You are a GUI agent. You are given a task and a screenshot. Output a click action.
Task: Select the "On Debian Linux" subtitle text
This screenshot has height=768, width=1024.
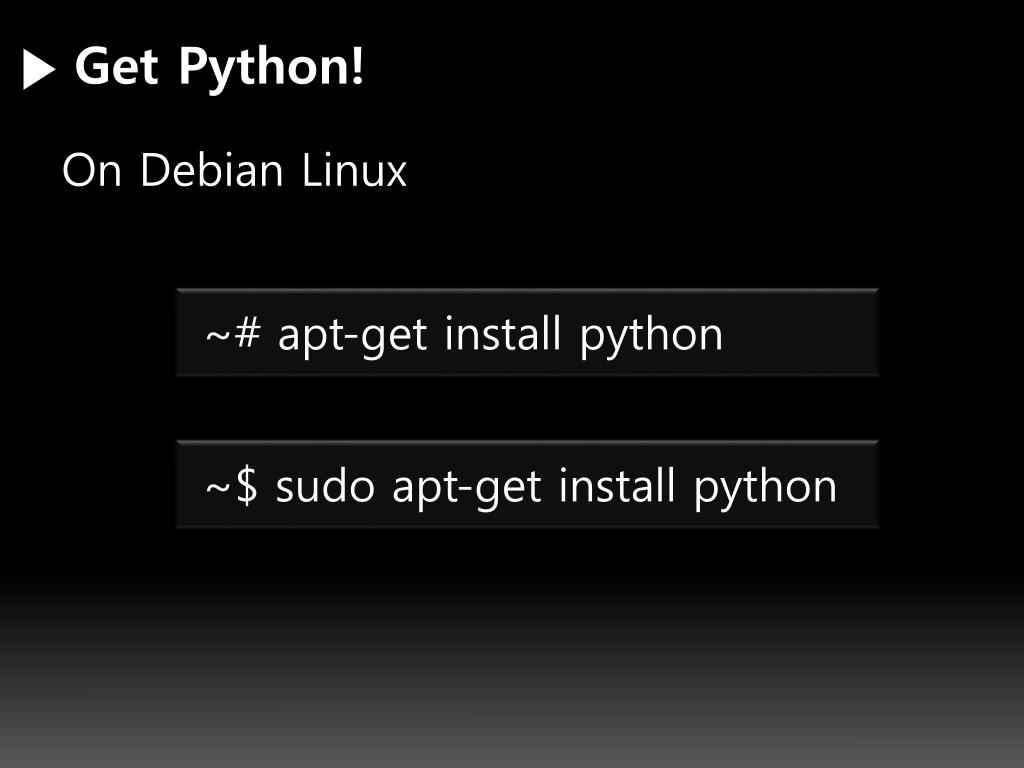tap(234, 170)
